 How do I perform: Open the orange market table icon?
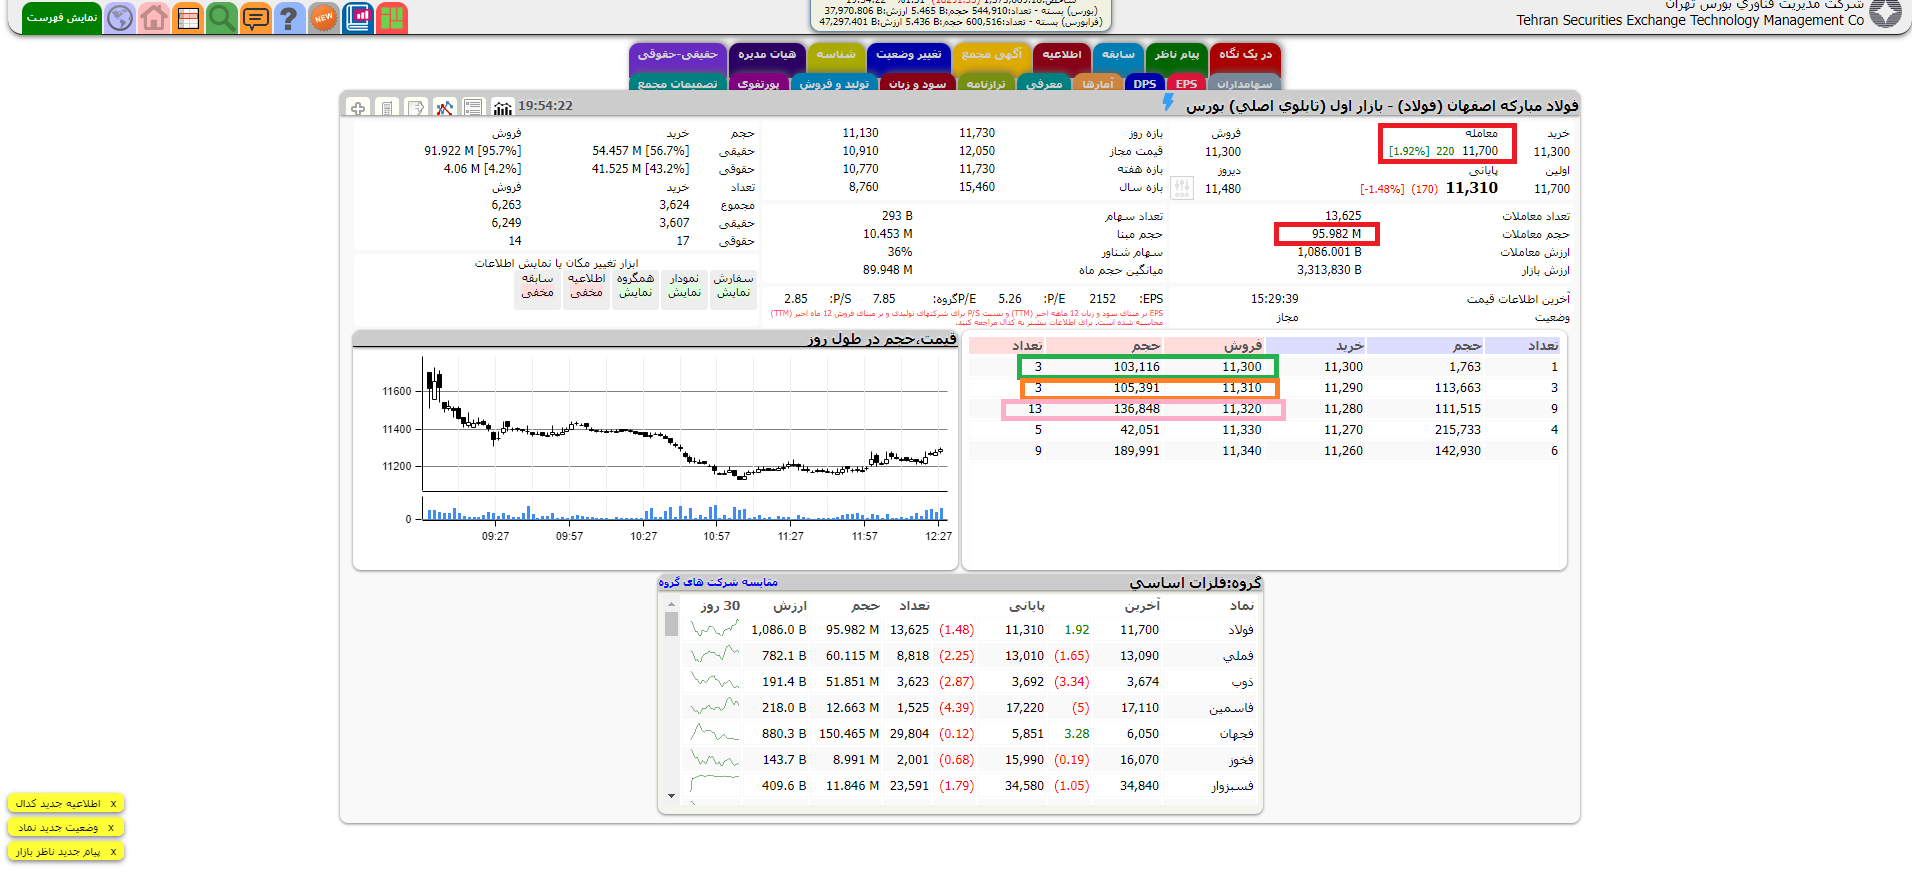point(188,18)
